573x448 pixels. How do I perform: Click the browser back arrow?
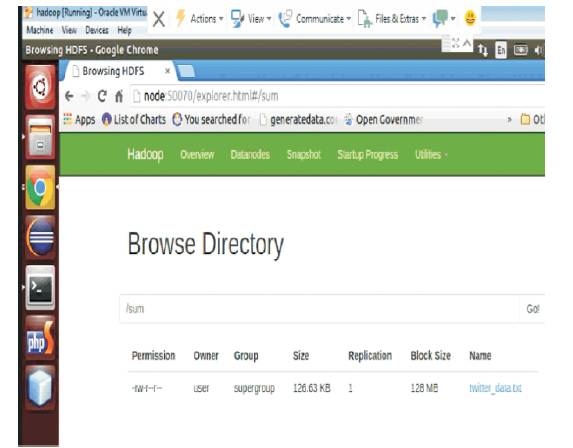point(69,96)
